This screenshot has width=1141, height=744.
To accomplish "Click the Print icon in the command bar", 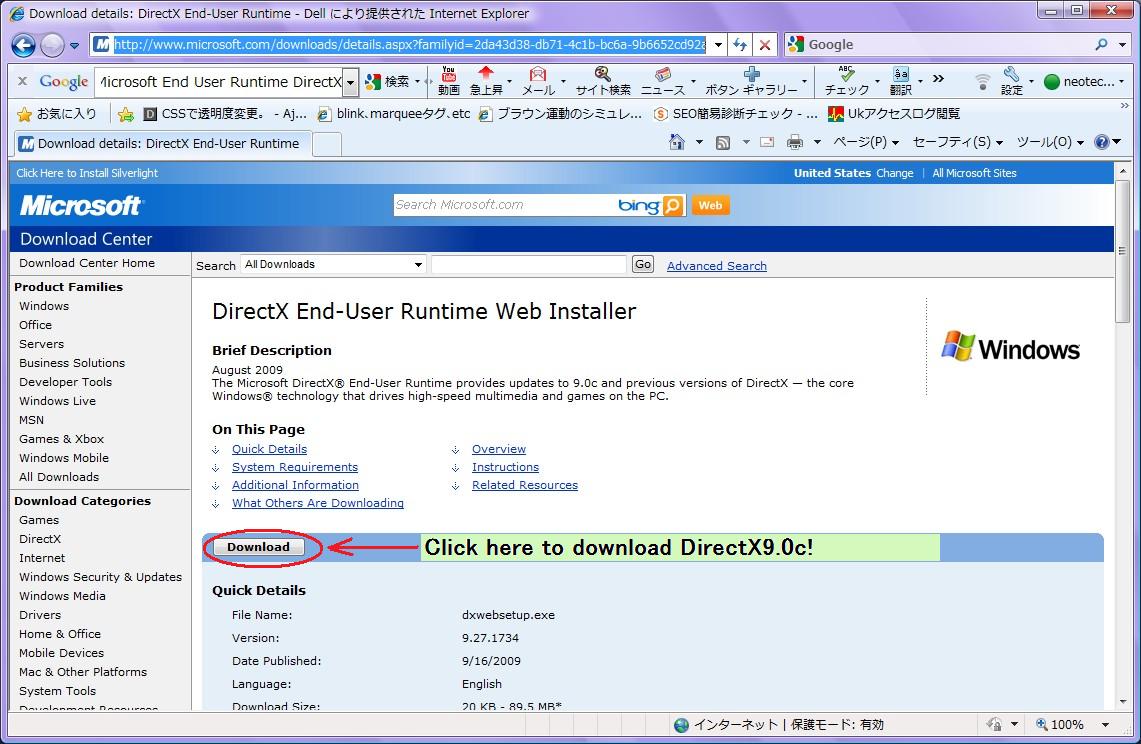I will [x=795, y=142].
